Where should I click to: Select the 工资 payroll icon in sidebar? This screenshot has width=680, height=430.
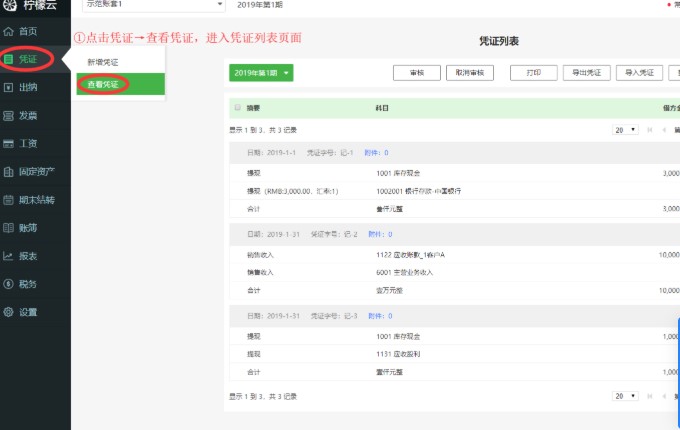point(9,144)
